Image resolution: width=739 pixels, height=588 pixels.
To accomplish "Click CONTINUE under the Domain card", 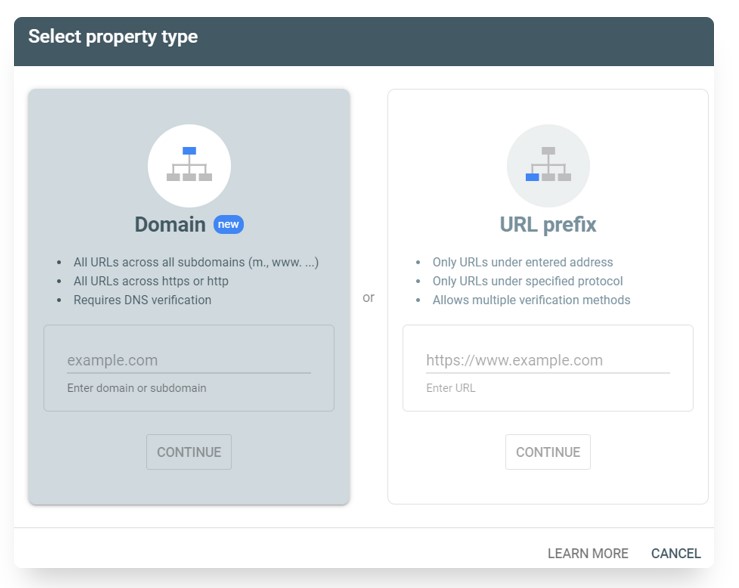I will coord(189,452).
